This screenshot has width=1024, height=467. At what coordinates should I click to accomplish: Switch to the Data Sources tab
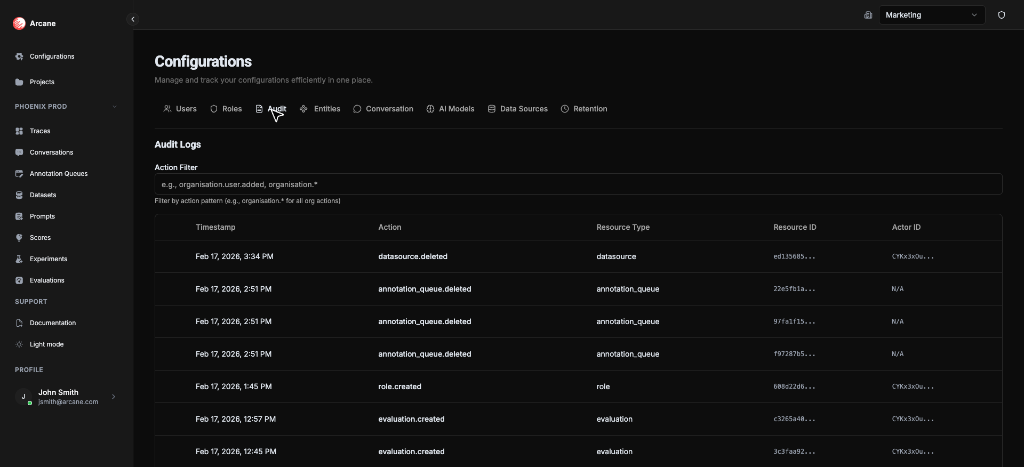tap(518, 109)
